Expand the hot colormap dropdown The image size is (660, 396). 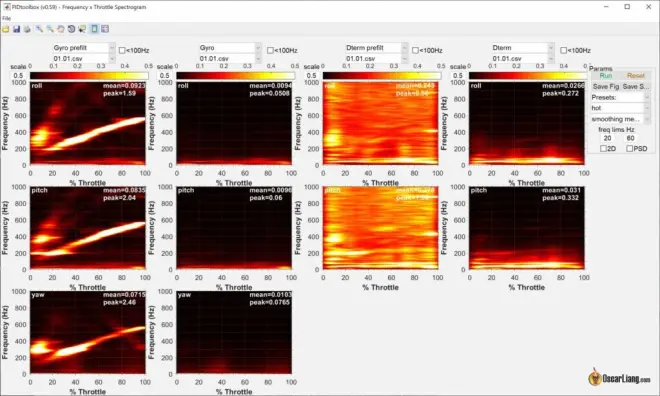click(620, 108)
